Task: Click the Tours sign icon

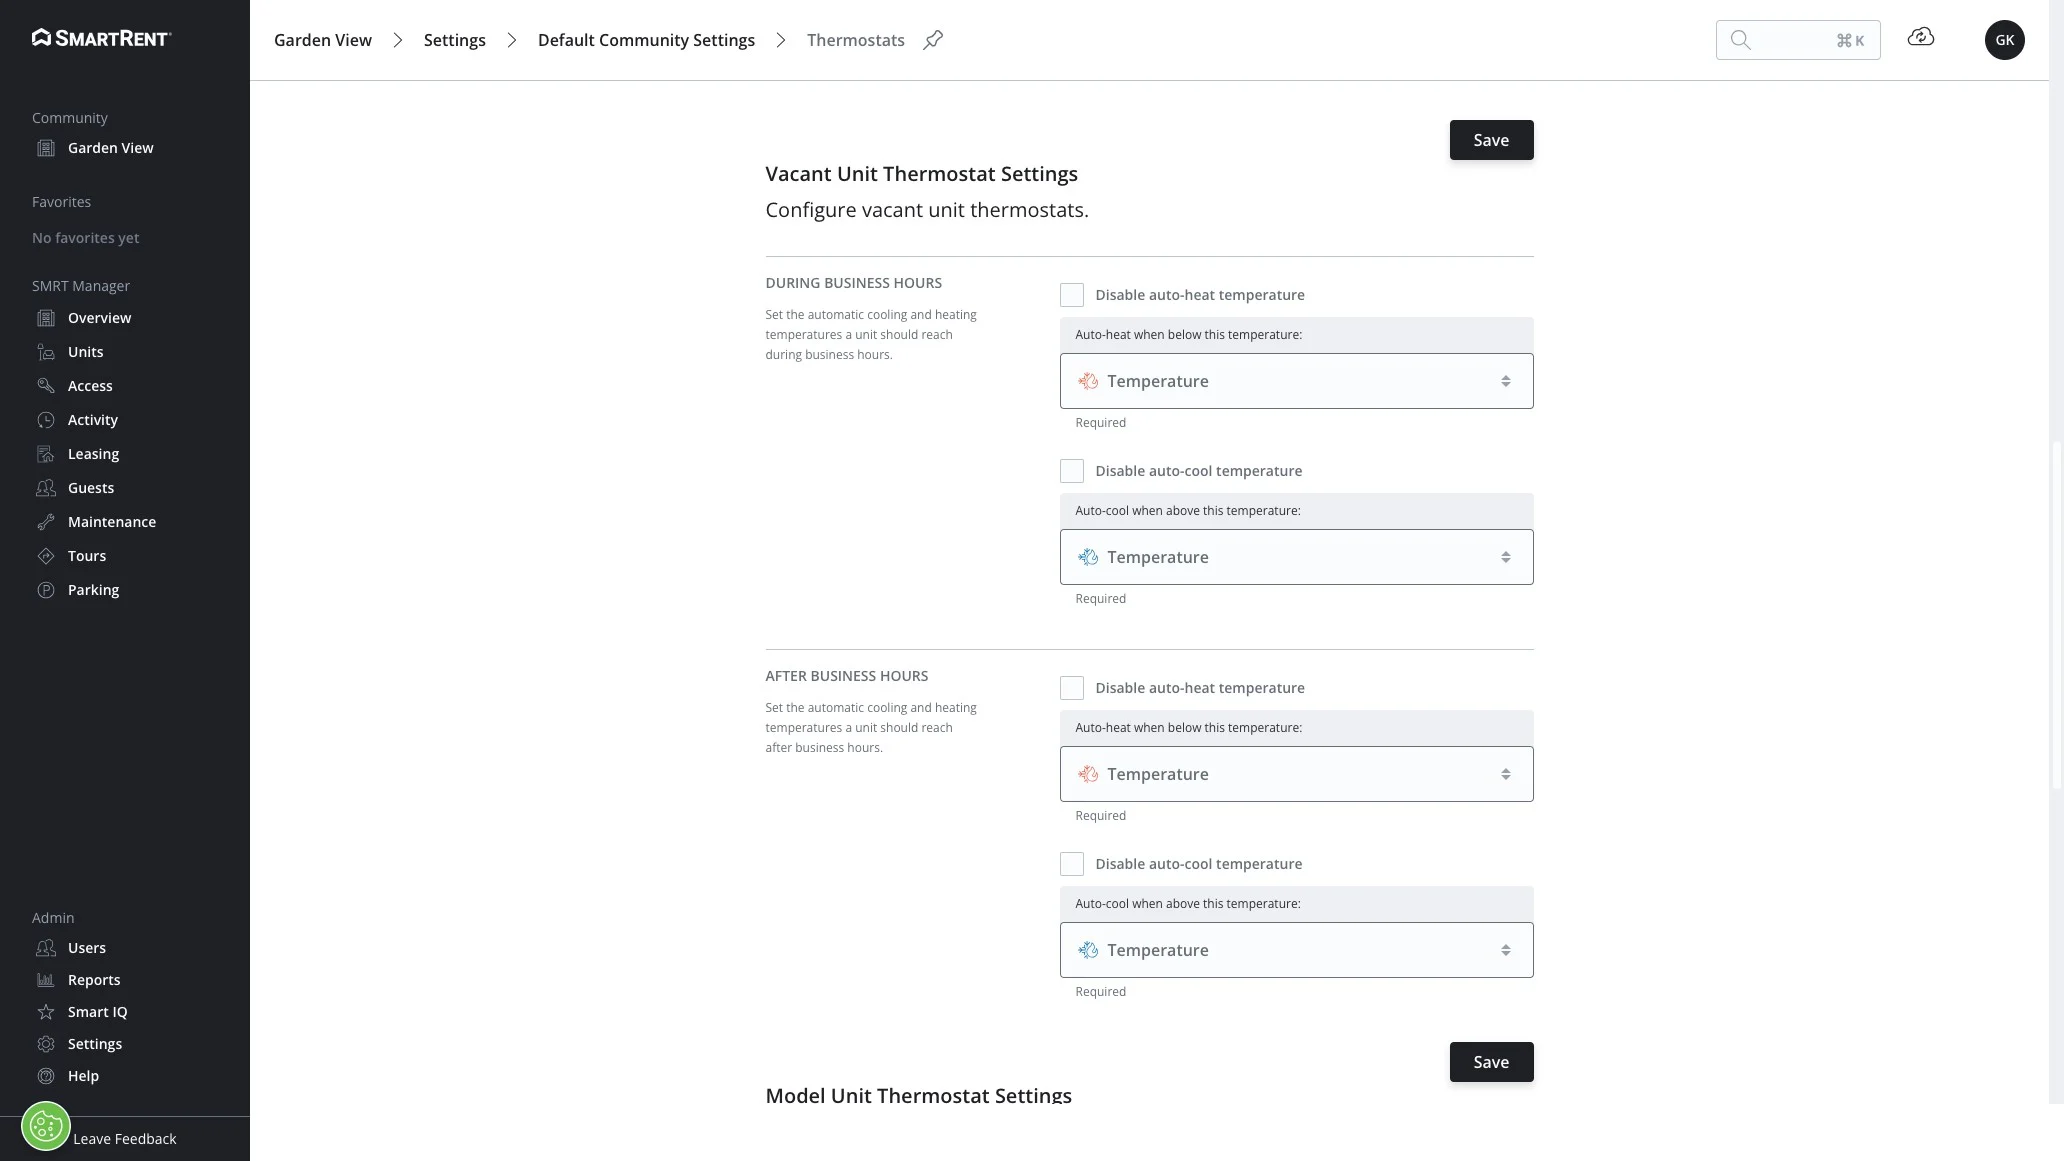Action: (x=46, y=556)
